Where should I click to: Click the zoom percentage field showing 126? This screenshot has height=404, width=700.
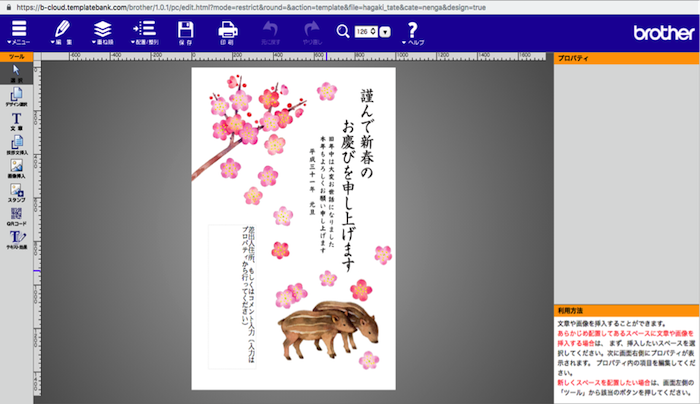(x=366, y=32)
